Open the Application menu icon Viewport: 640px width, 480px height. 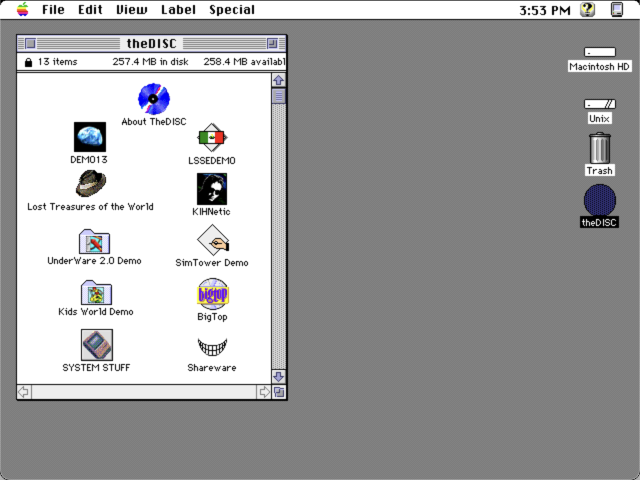[617, 9]
